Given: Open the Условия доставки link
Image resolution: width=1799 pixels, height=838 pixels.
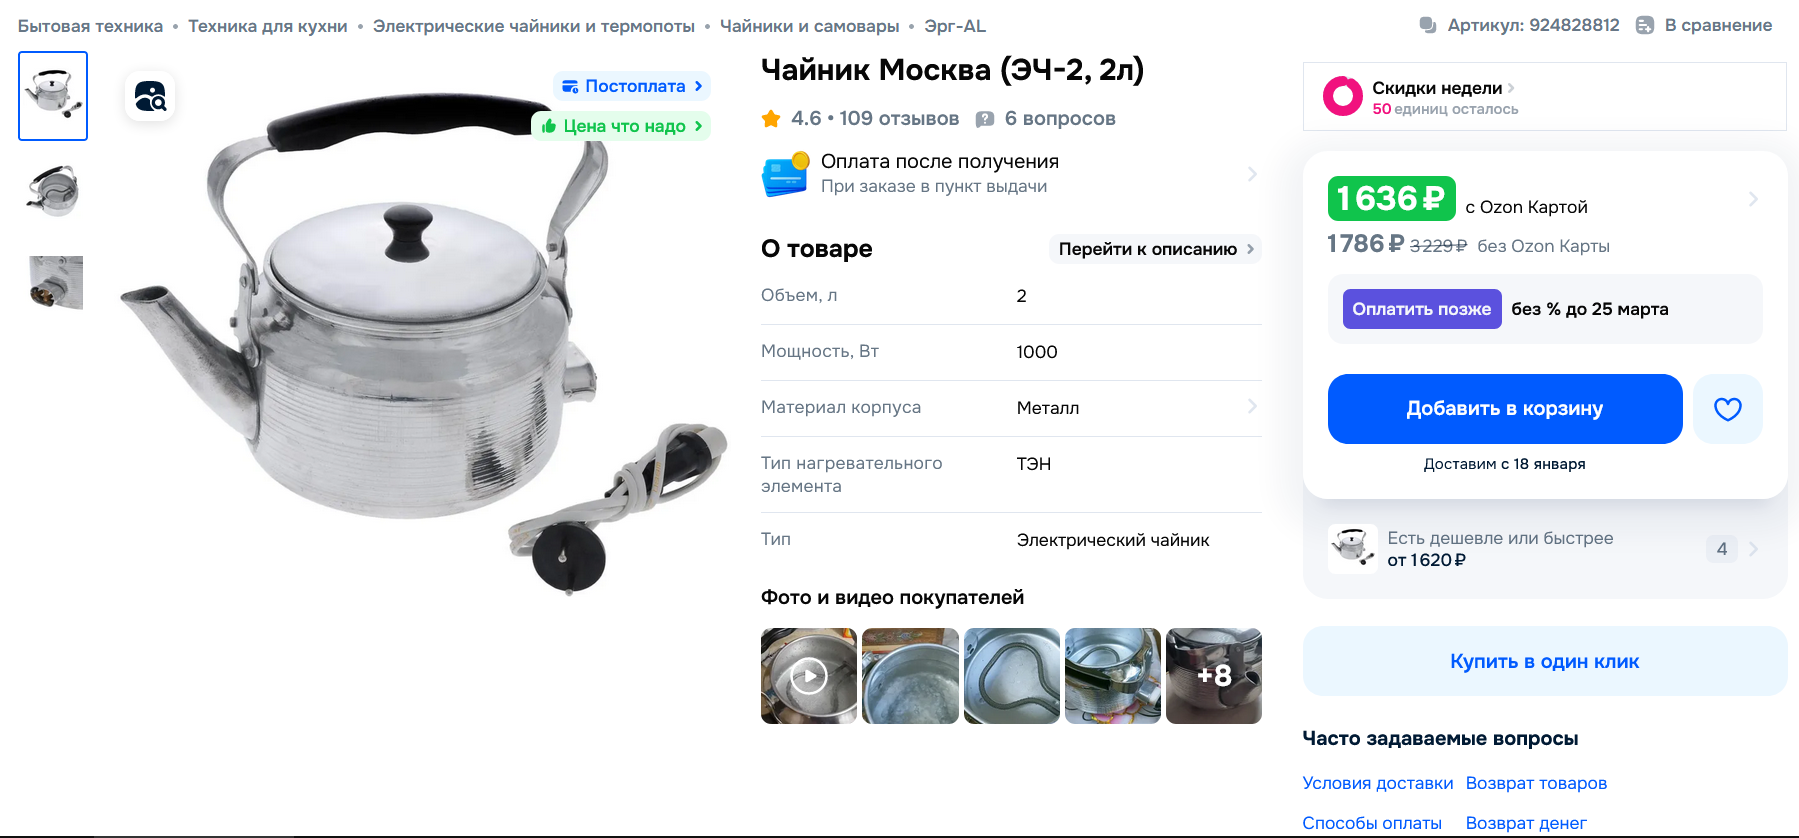Looking at the screenshot, I should pos(1377,783).
